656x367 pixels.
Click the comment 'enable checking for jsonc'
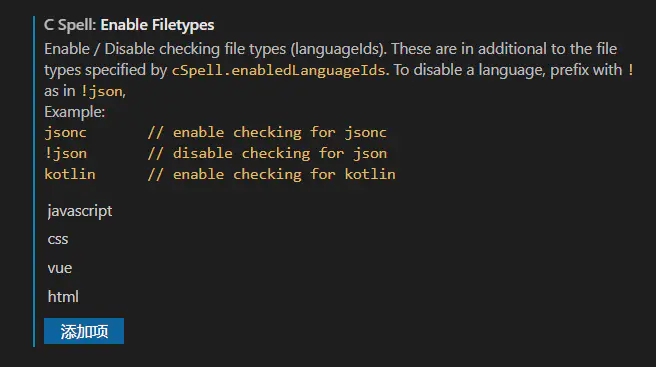(267, 133)
